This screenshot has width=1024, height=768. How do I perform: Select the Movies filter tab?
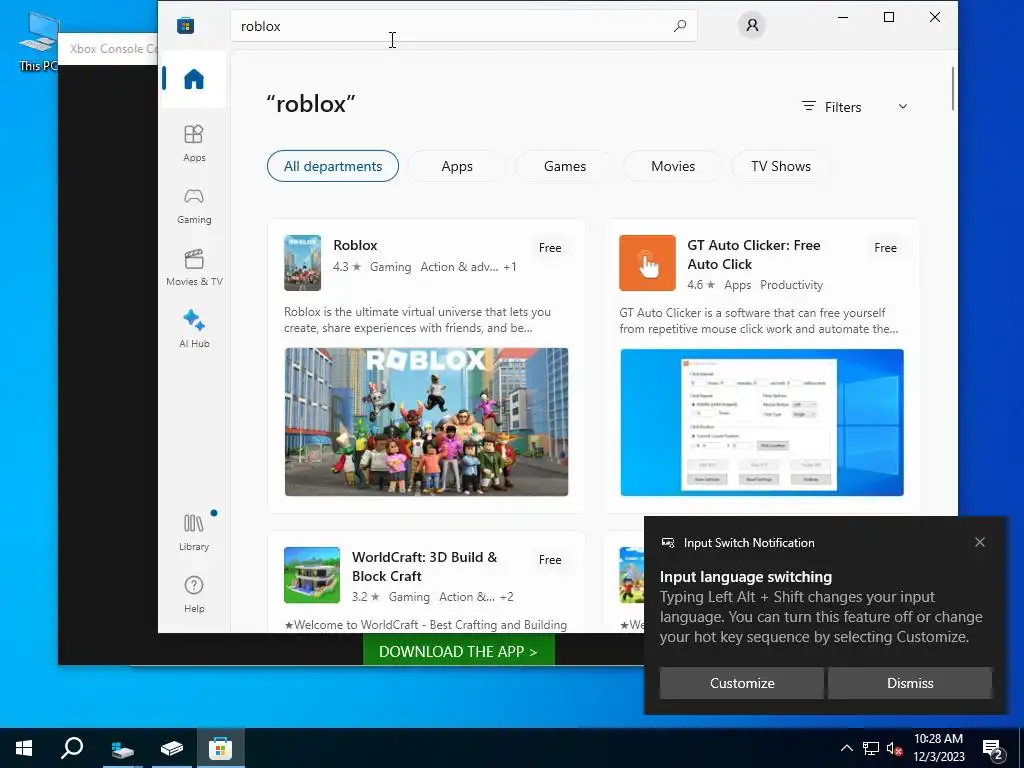[x=673, y=166]
